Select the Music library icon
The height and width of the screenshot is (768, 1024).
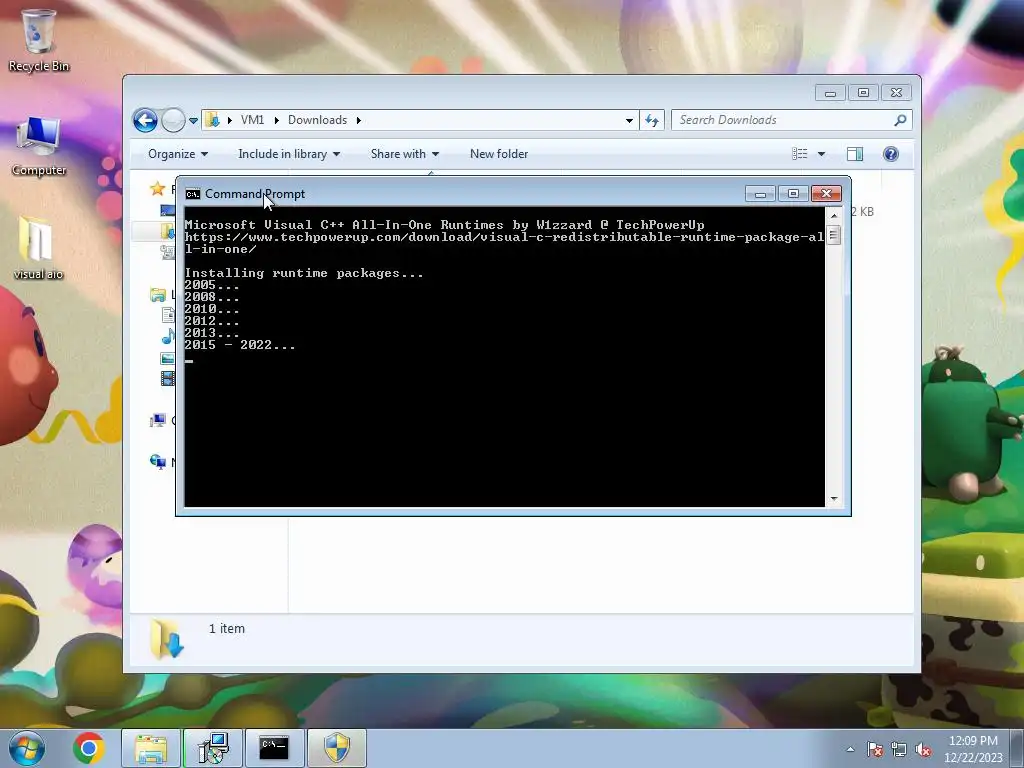pos(168,336)
